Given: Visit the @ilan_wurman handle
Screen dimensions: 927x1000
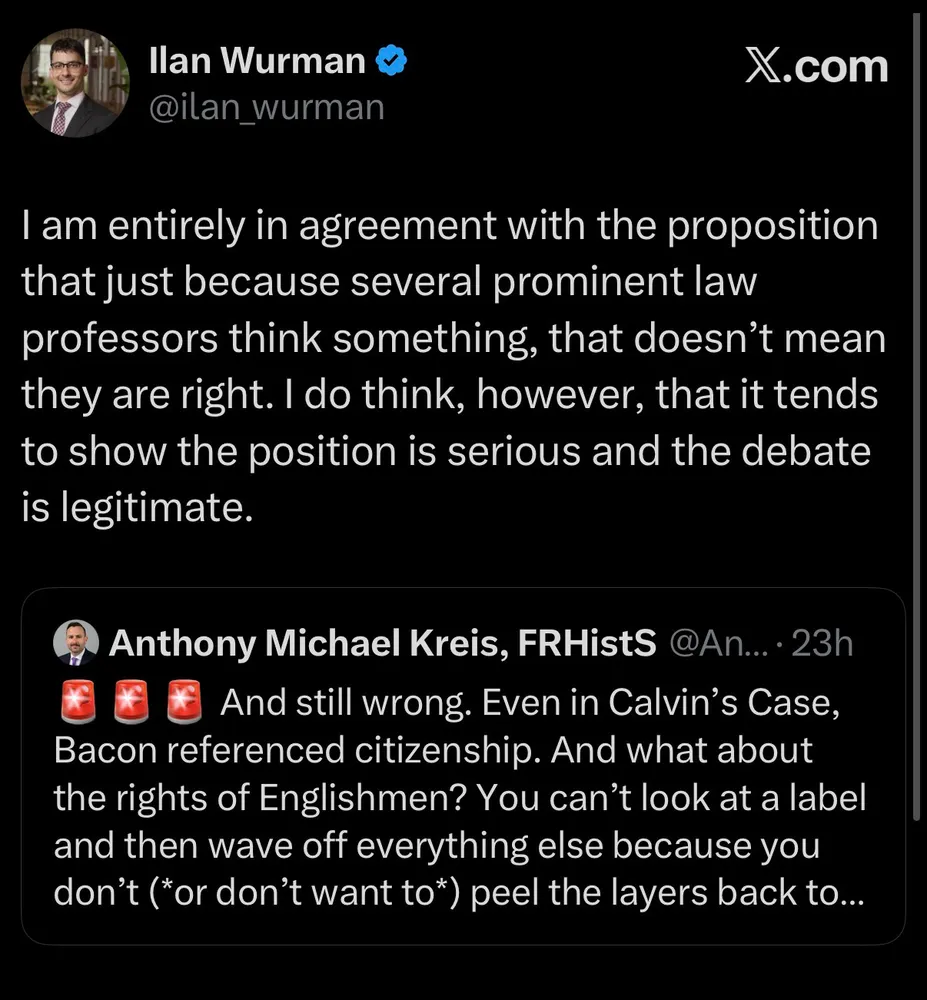Looking at the screenshot, I should click(266, 108).
